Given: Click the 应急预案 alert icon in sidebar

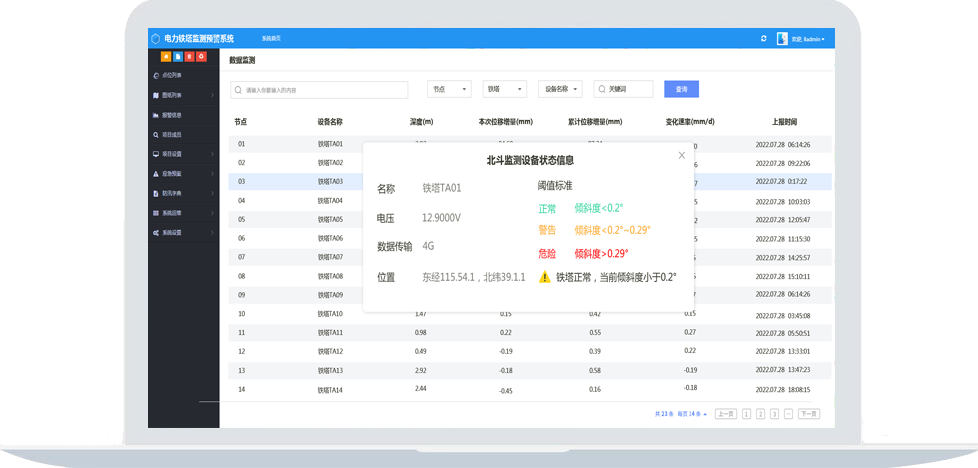Looking at the screenshot, I should 155,173.
